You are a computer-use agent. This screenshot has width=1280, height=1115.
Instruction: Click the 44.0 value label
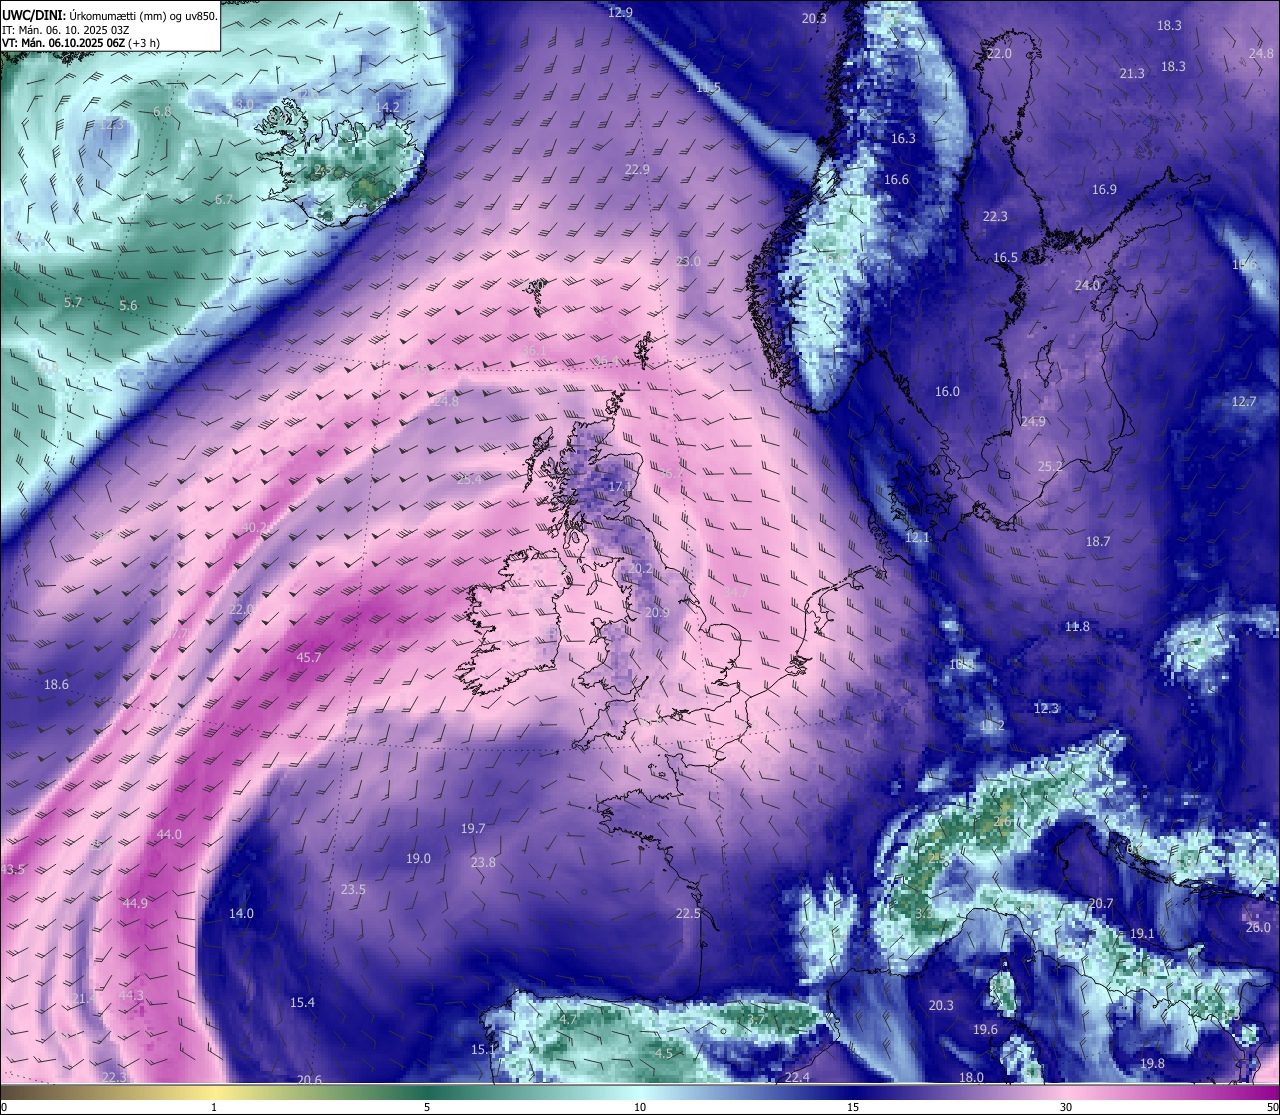[x=169, y=835]
